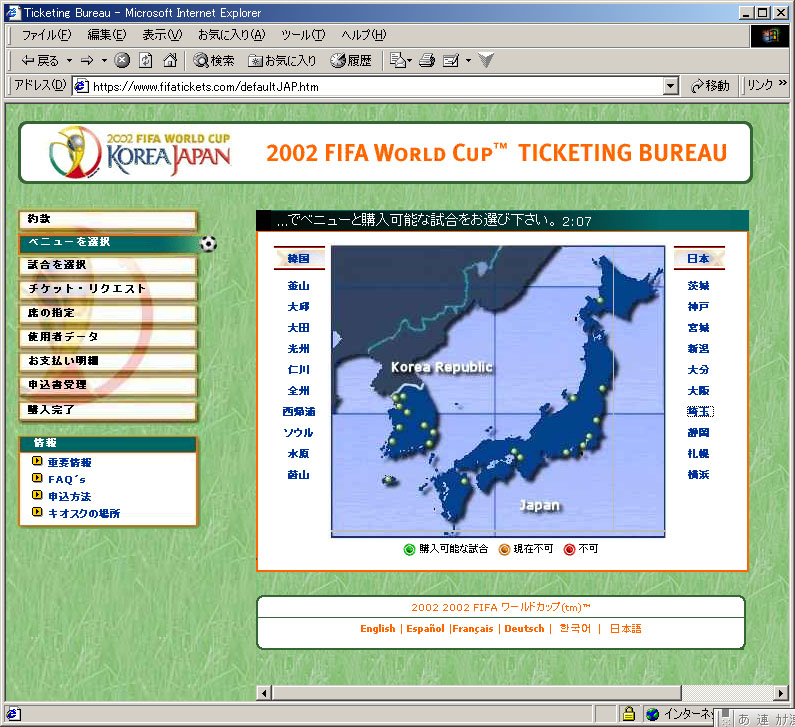Click the SSL padlock icon in status bar

[x=629, y=714]
